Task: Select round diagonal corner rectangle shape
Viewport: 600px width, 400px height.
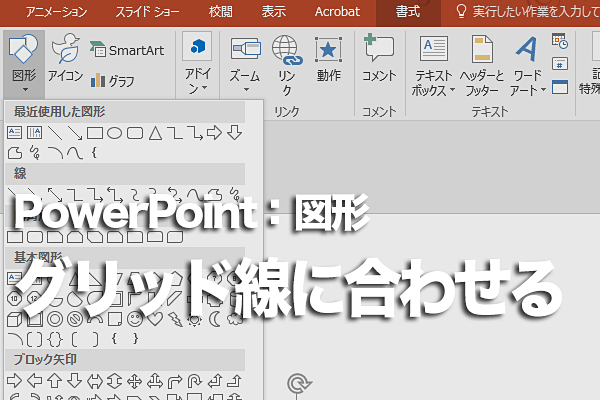Action: [x=174, y=237]
